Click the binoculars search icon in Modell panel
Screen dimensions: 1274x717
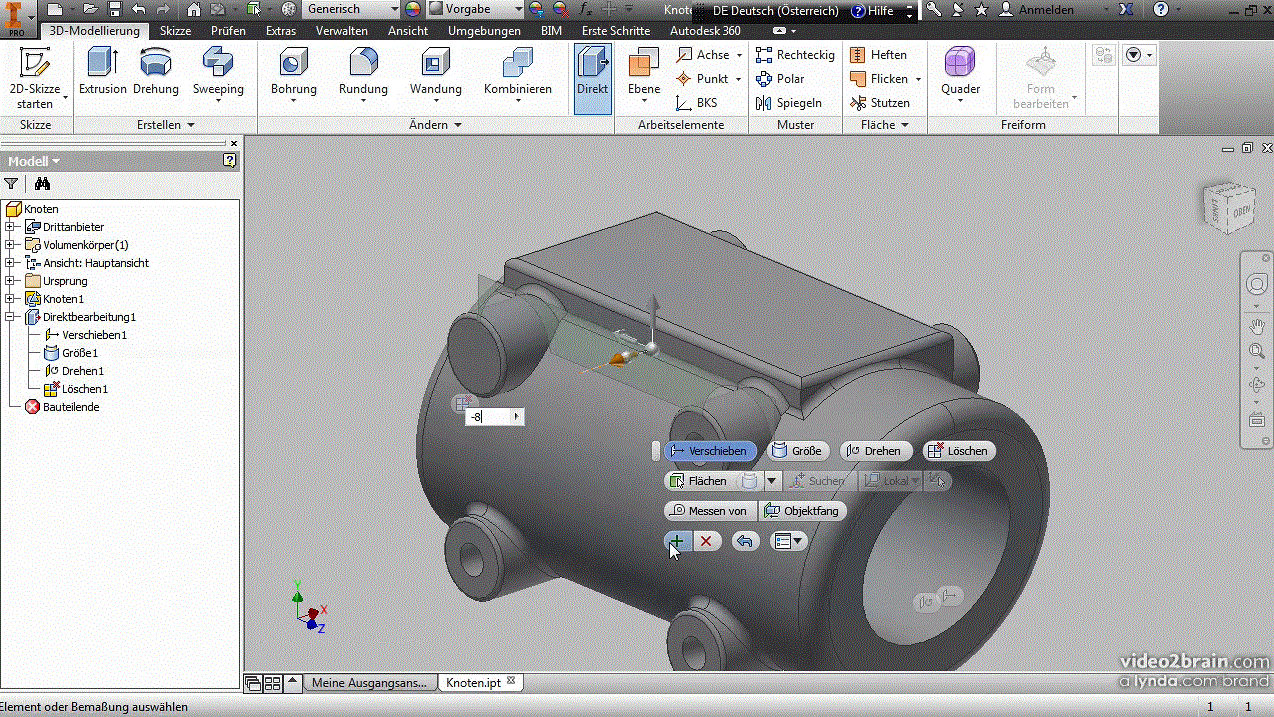(42, 184)
